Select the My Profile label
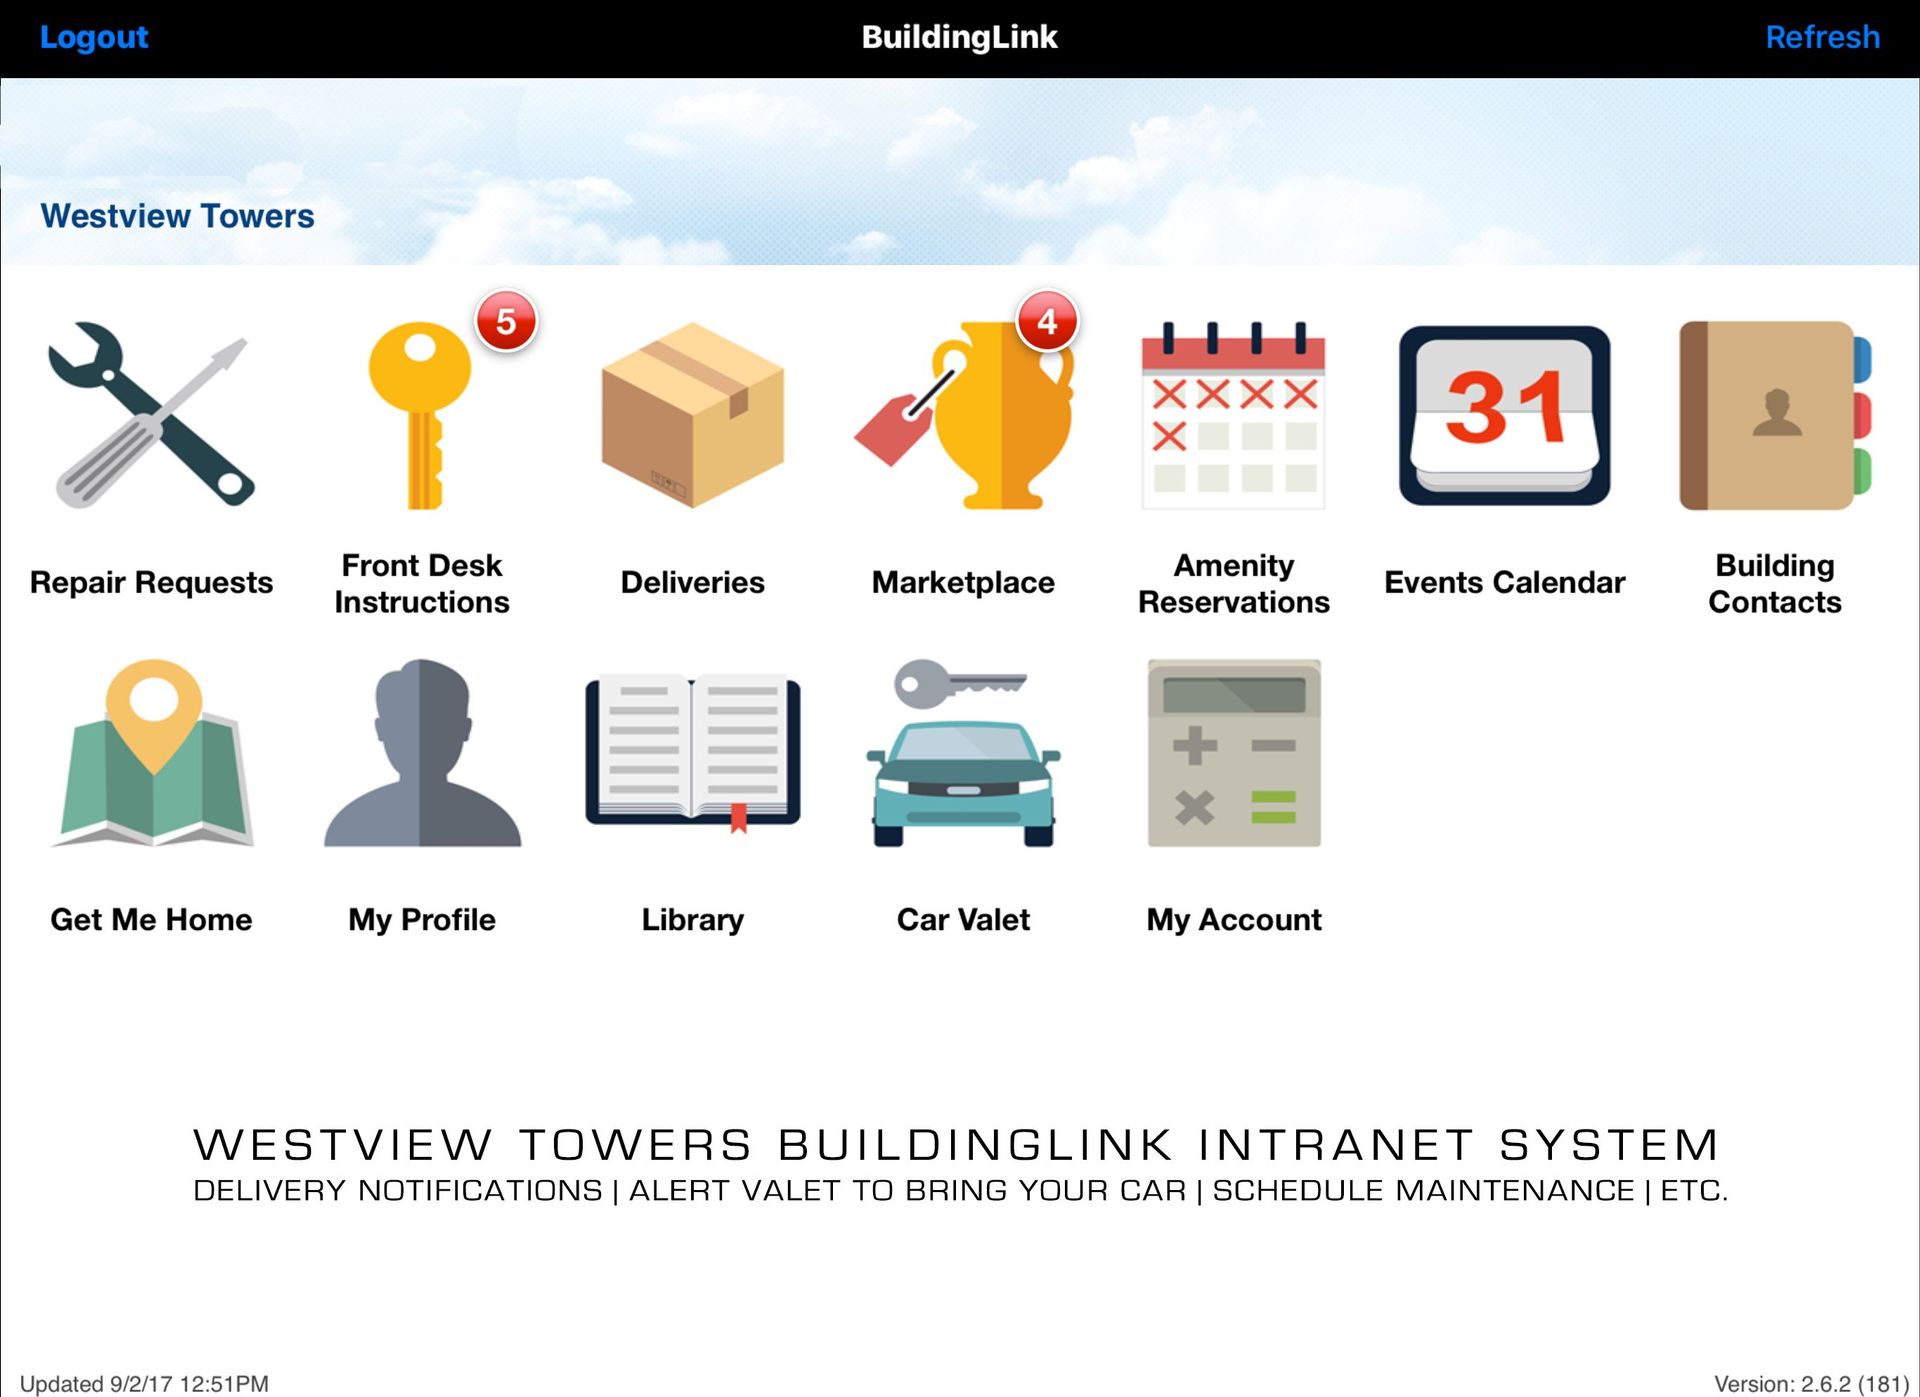Screen dimensions: 1920x1397 (422, 920)
